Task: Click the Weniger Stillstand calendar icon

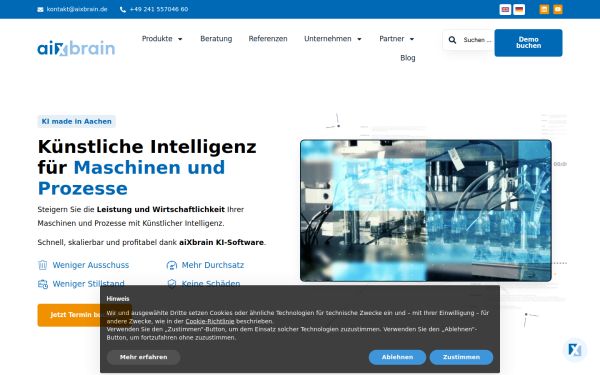Action: click(x=42, y=284)
